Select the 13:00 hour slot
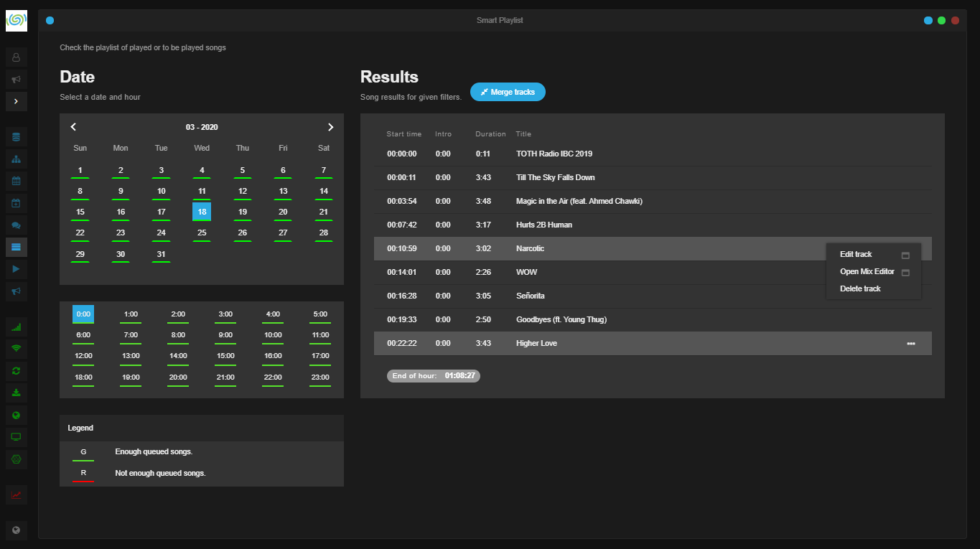 click(131, 356)
